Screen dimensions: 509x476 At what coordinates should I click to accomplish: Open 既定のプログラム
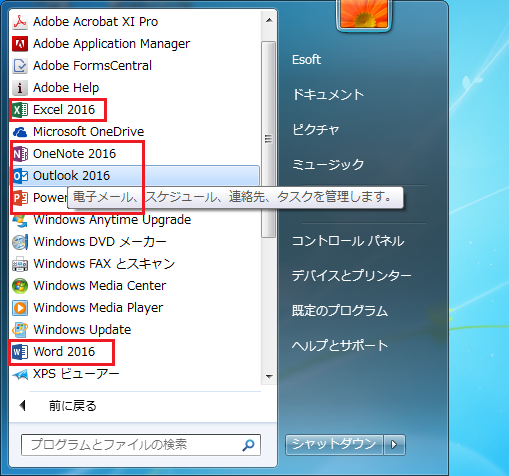[340, 311]
